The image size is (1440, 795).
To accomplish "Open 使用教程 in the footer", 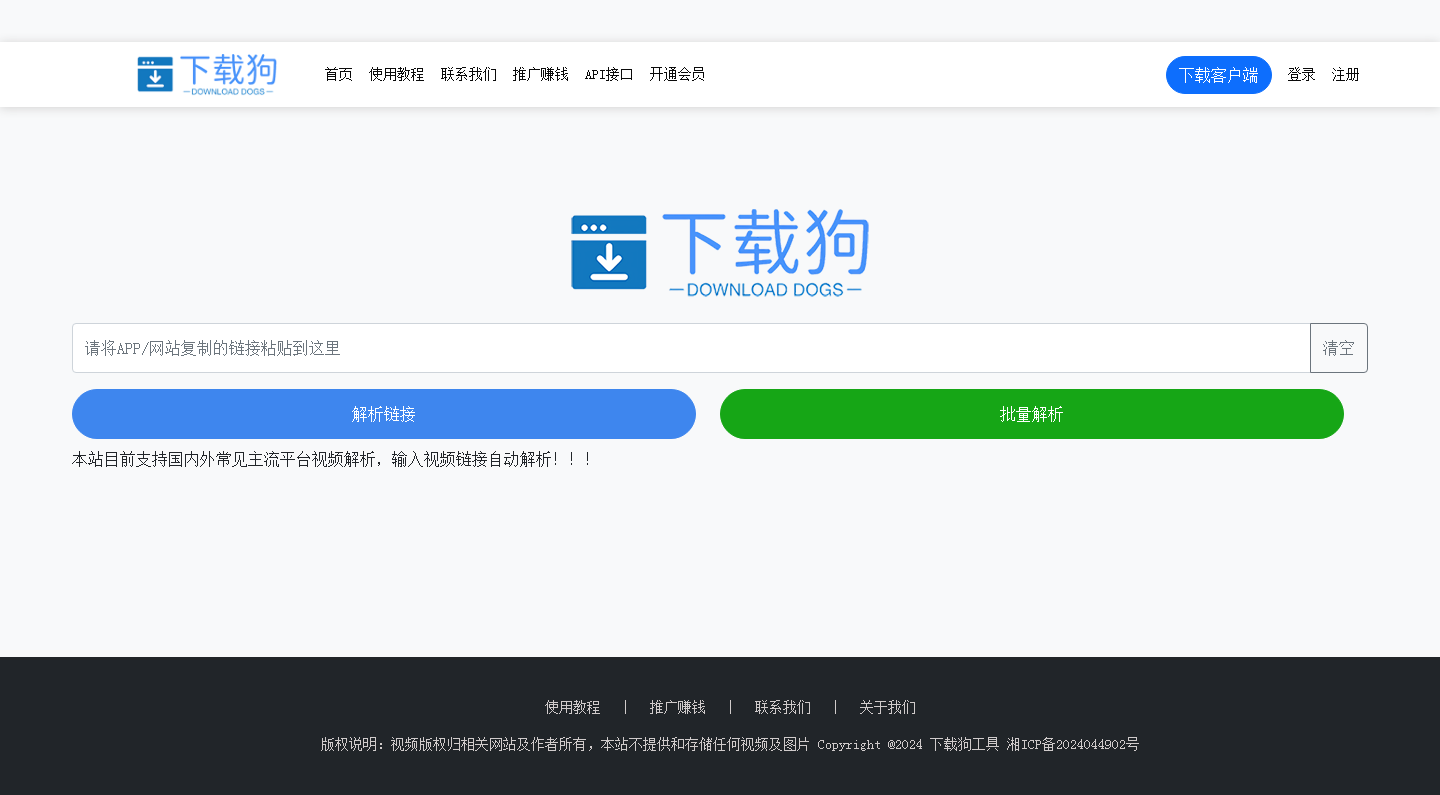I will tap(571, 707).
